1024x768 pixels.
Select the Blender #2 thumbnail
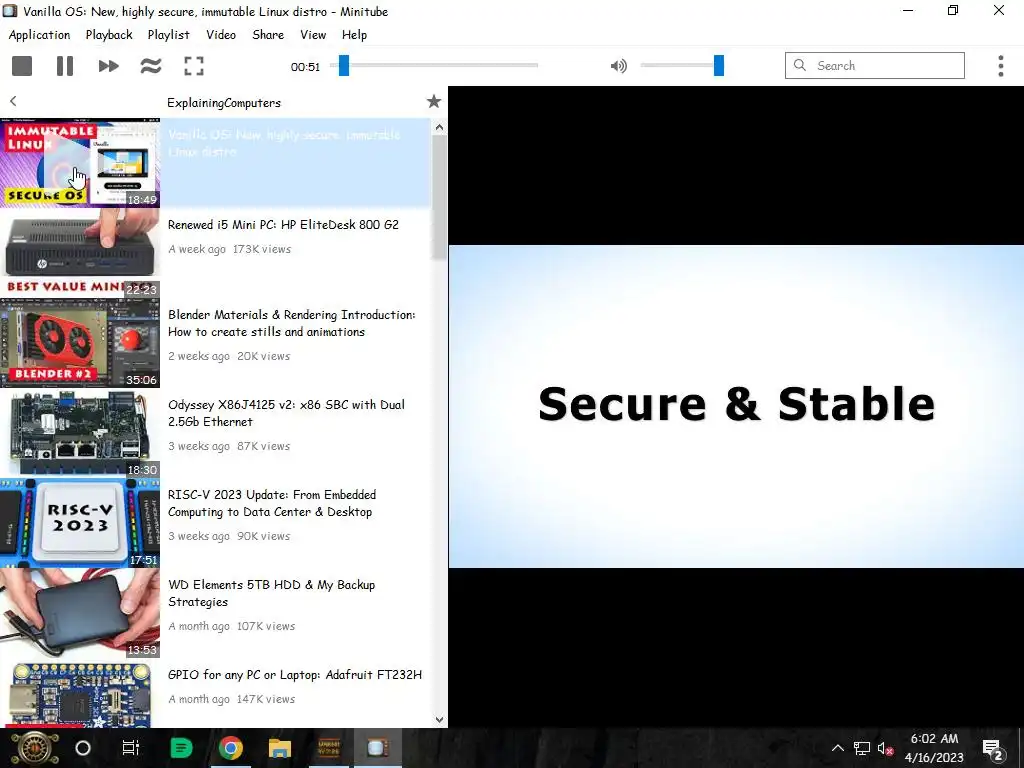(80, 343)
